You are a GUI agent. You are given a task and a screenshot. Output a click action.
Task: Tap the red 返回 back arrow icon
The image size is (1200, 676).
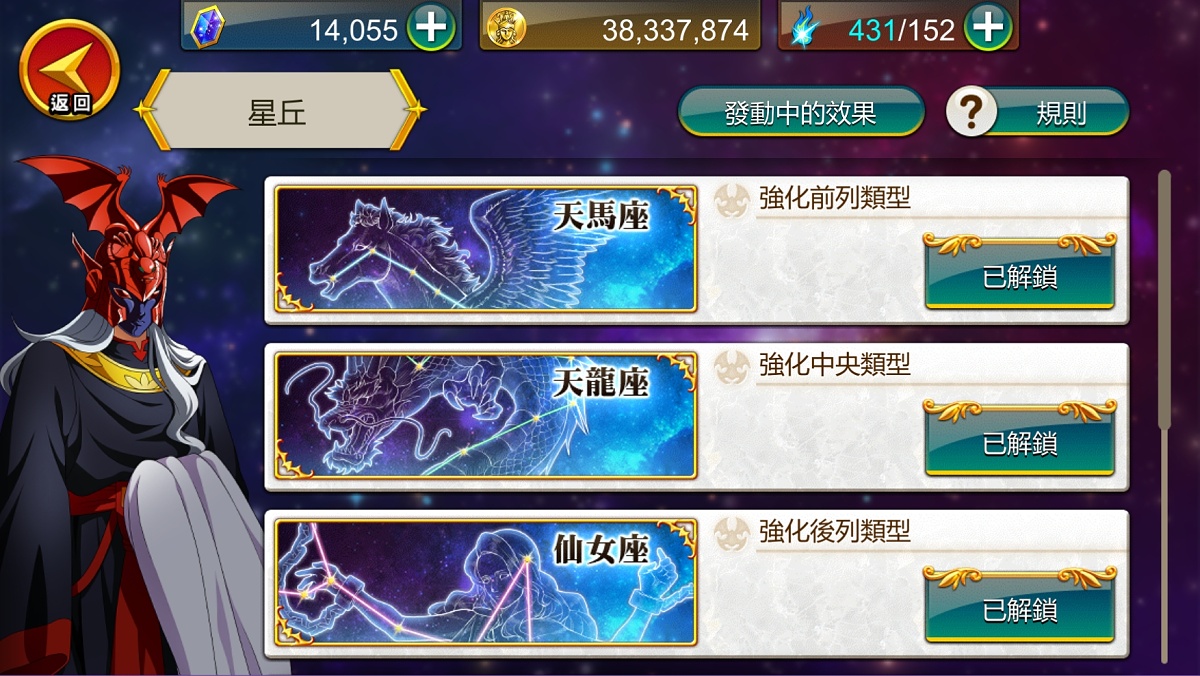69,70
